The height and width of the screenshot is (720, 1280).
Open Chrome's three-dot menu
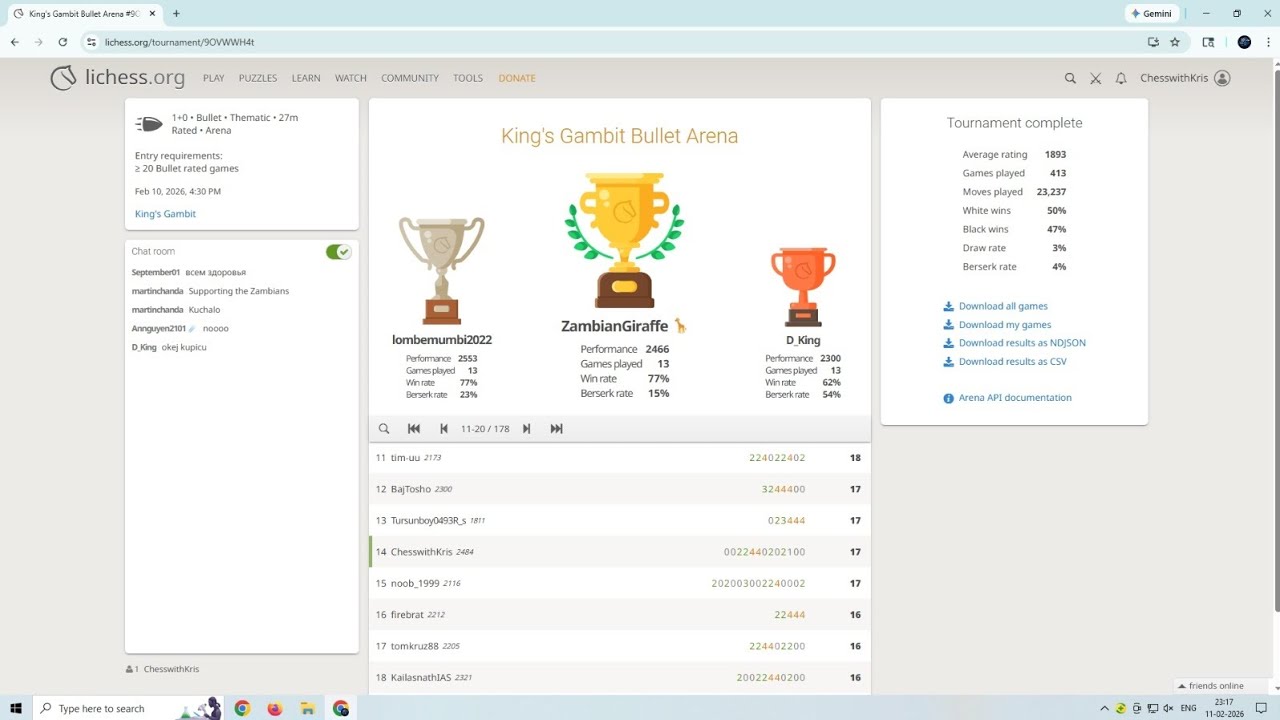[x=1267, y=42]
